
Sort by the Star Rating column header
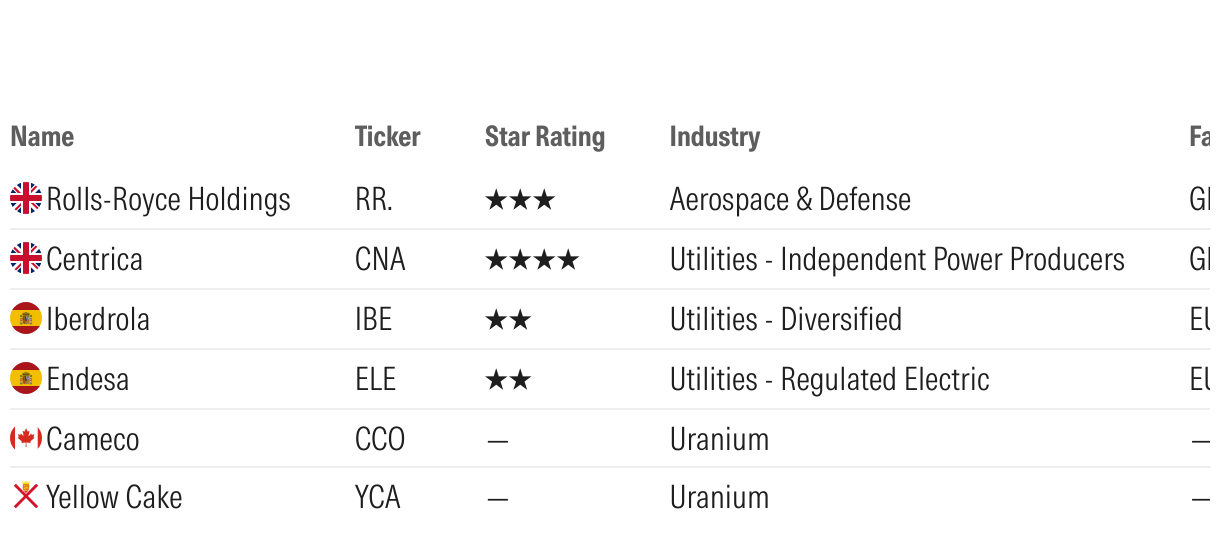pos(544,136)
